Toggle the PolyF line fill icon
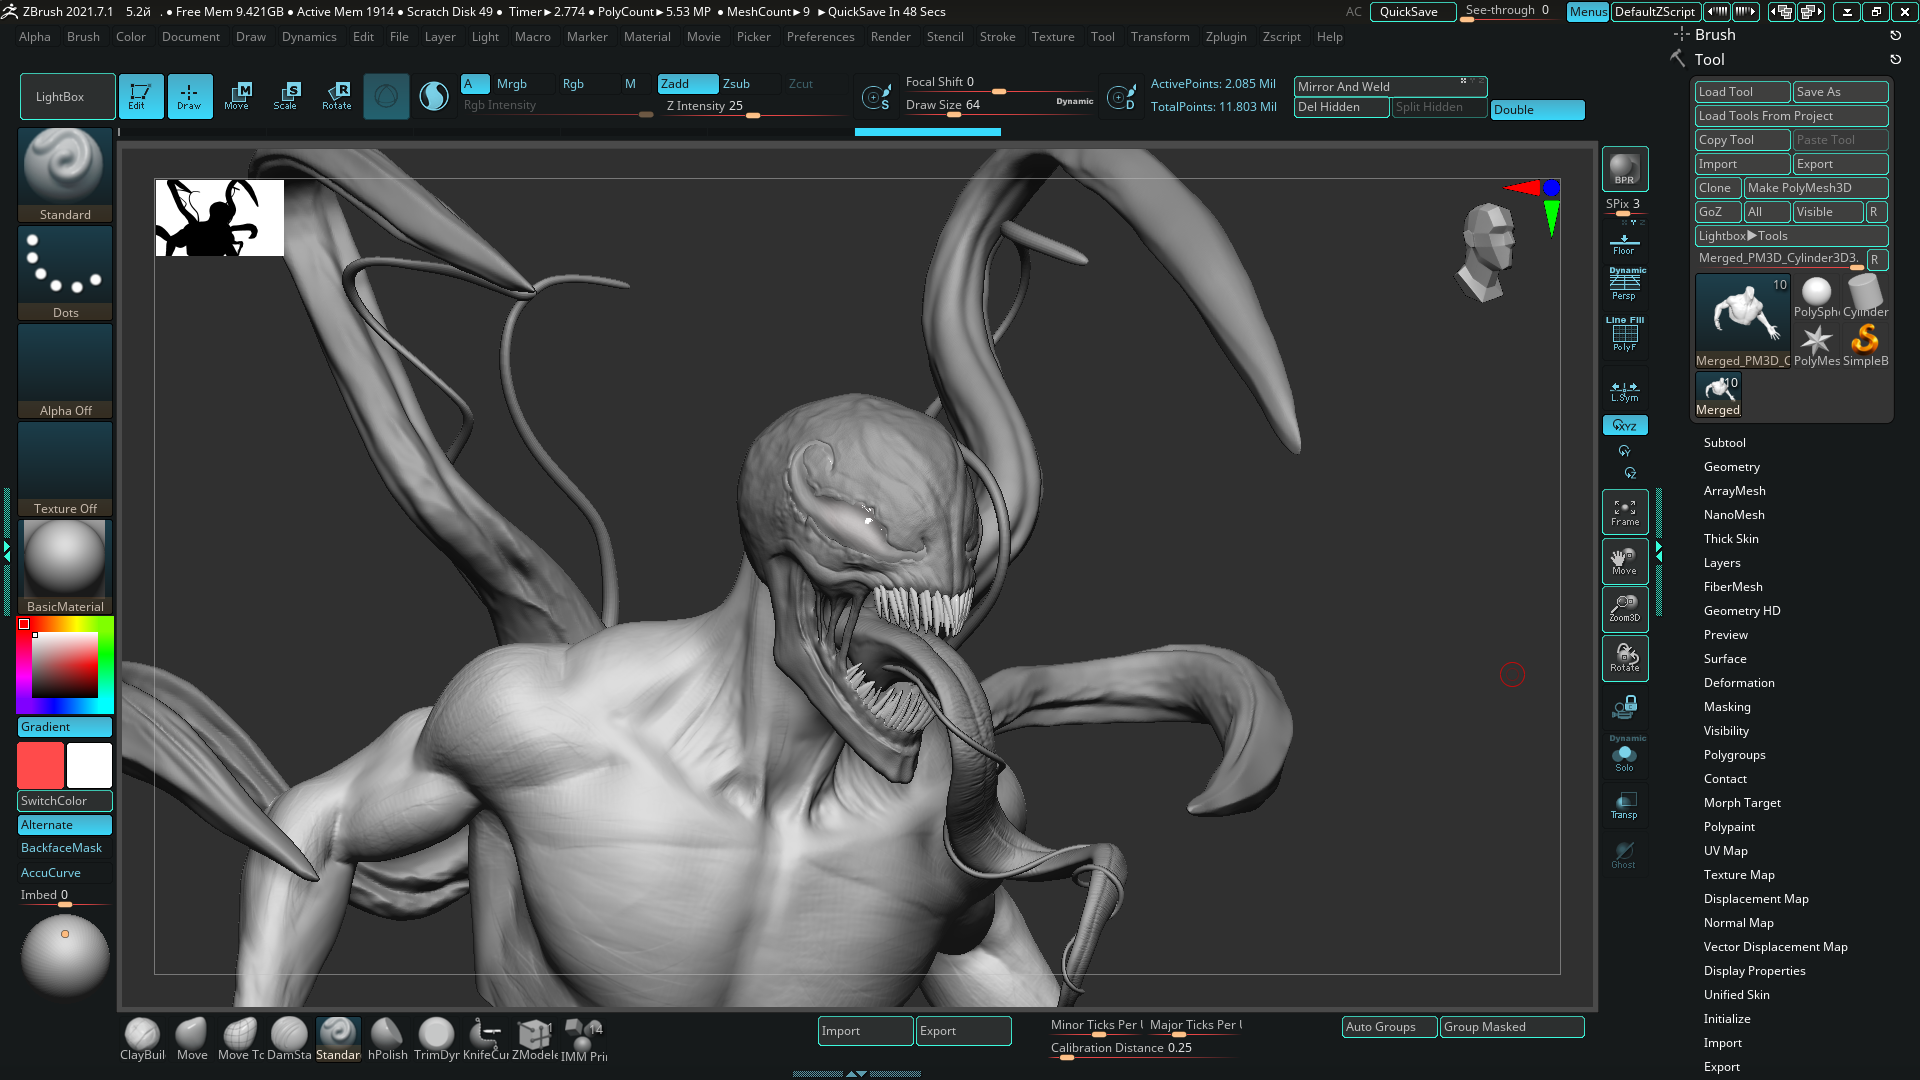Image resolution: width=1920 pixels, height=1080 pixels. coord(1624,335)
